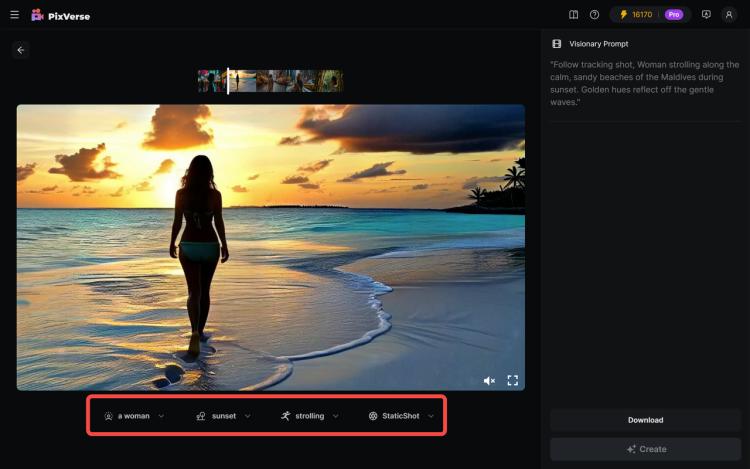Open the user profile avatar
The height and width of the screenshot is (469, 750).
click(729, 15)
